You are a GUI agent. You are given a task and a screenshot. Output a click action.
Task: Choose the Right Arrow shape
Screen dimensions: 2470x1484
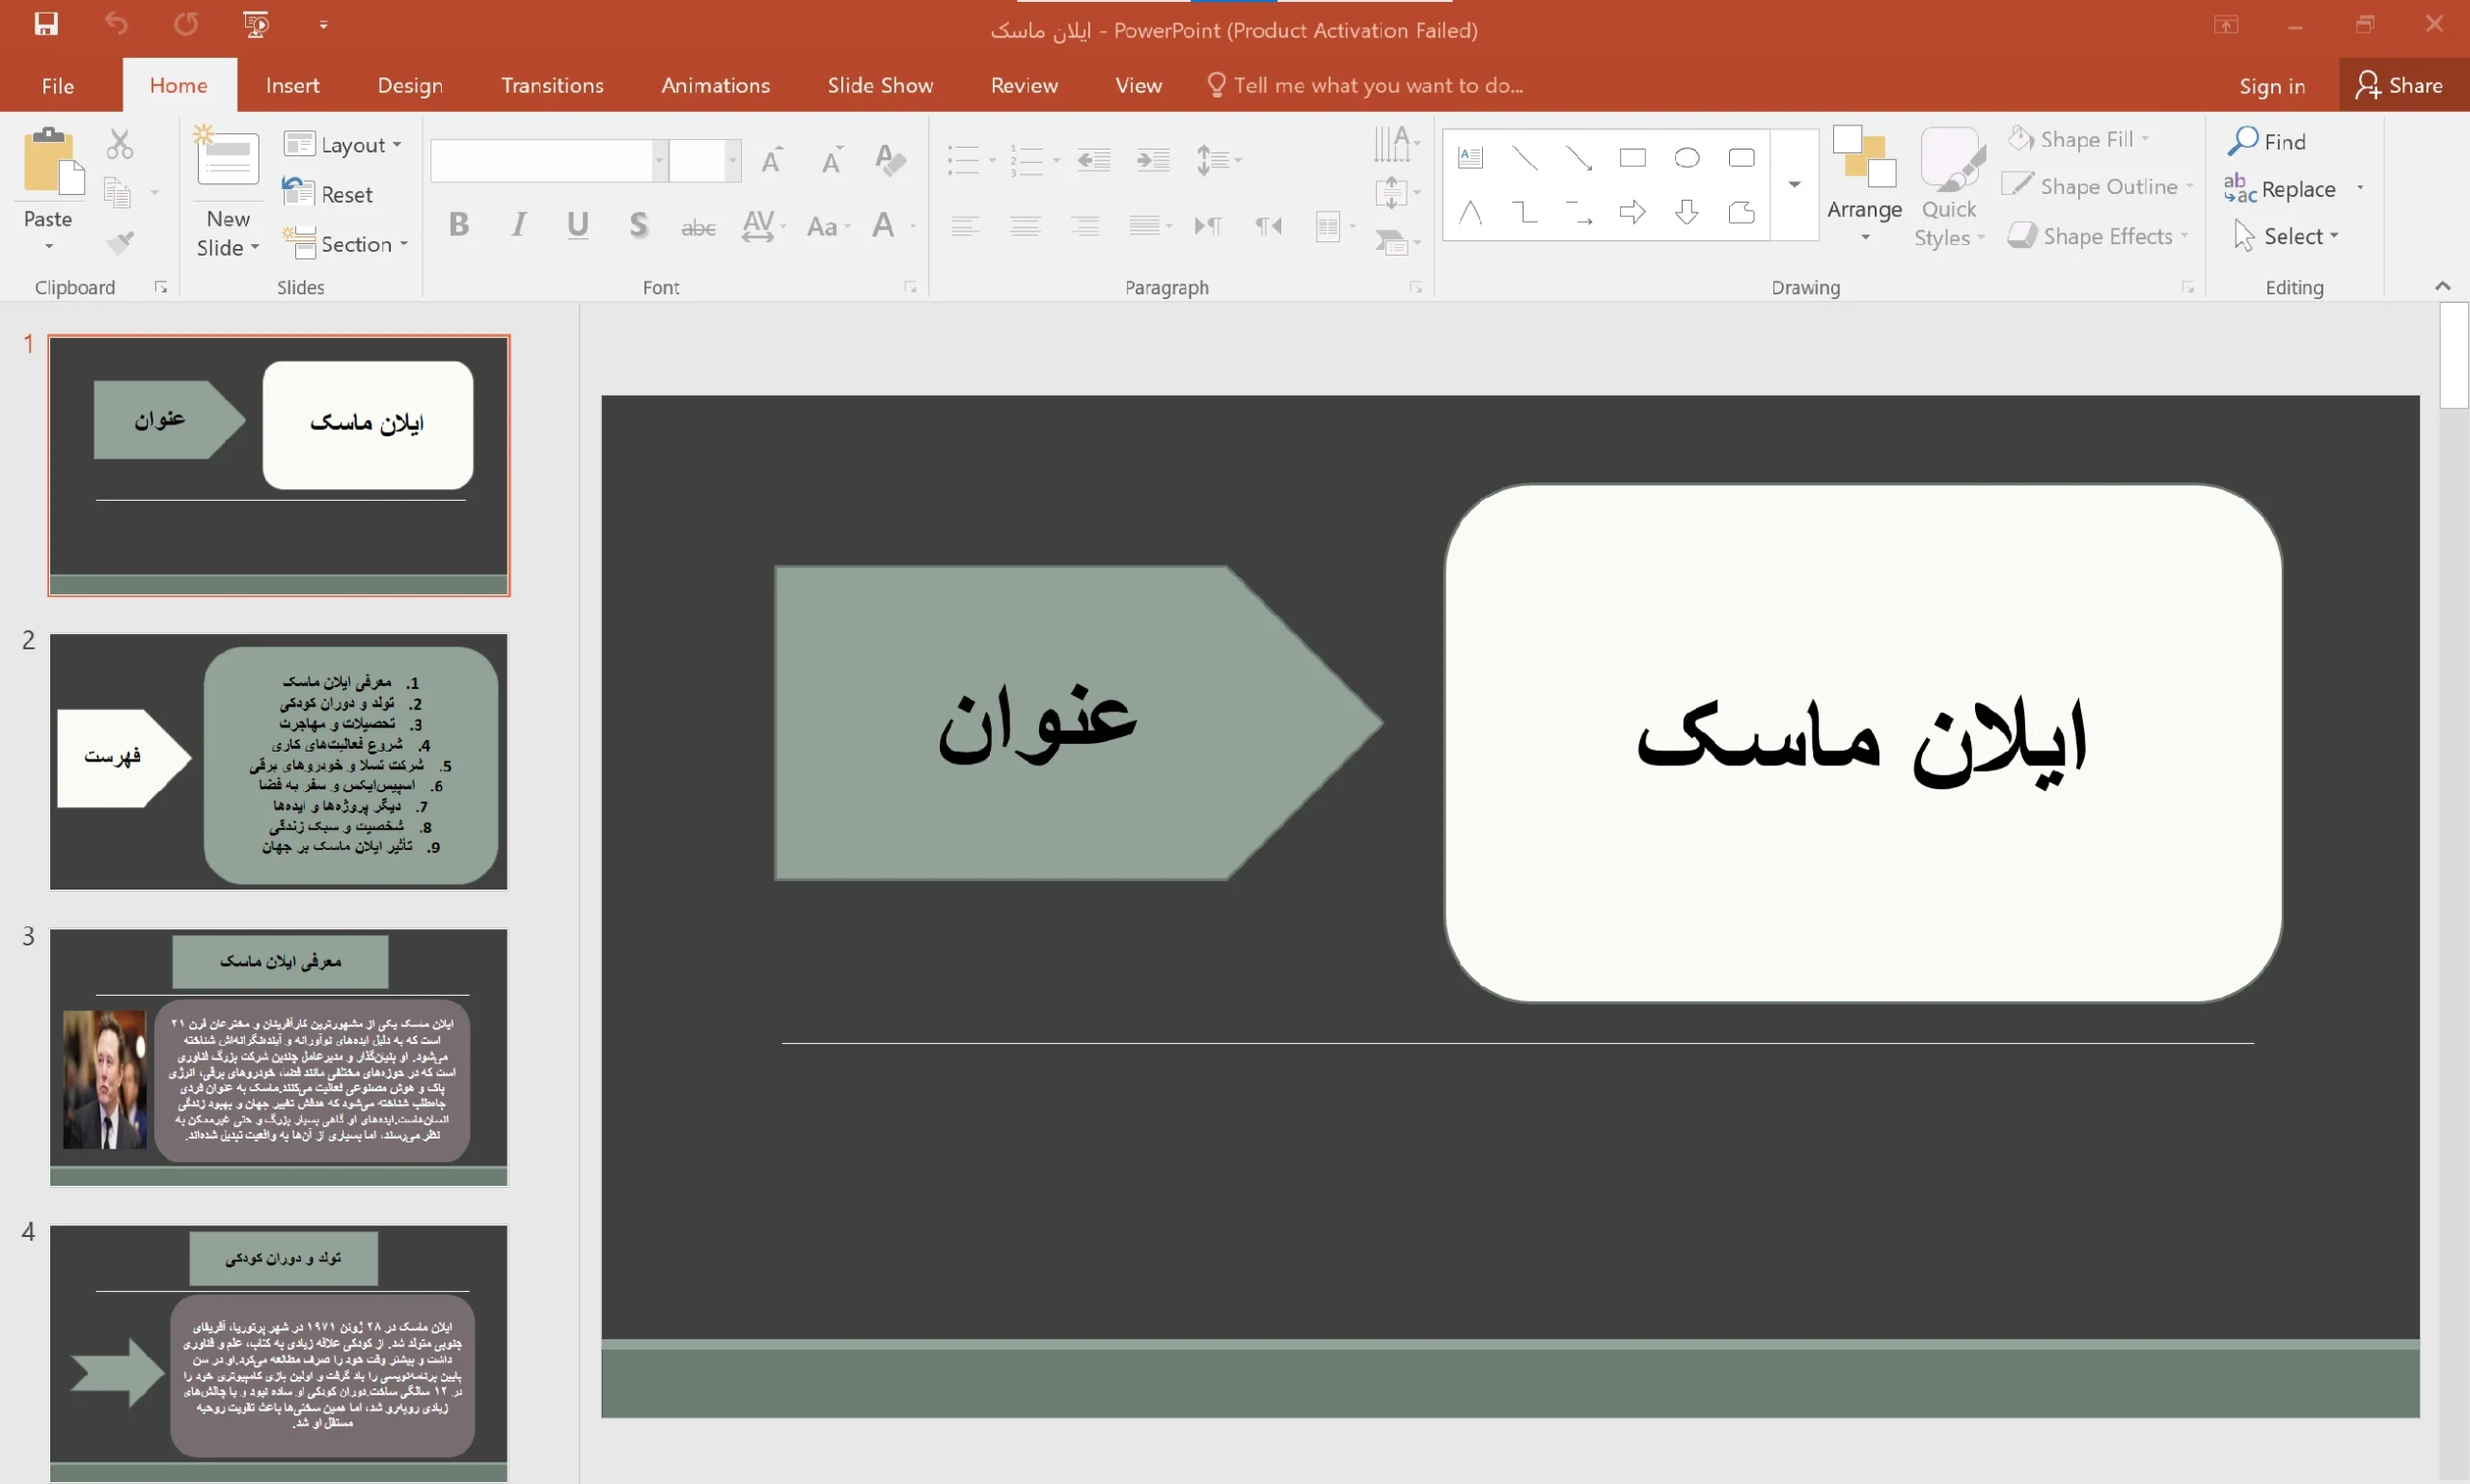tap(1633, 212)
